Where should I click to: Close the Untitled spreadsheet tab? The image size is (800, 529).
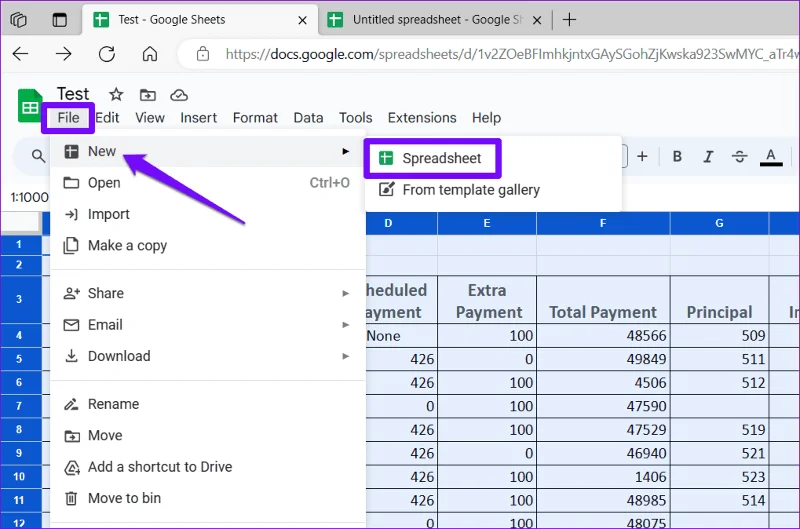(537, 20)
